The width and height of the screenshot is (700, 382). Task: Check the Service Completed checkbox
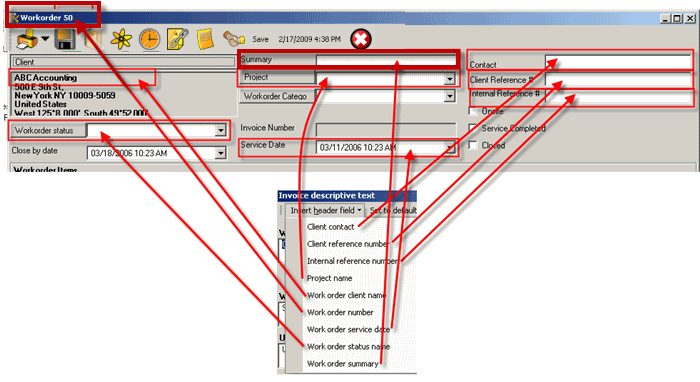click(473, 128)
